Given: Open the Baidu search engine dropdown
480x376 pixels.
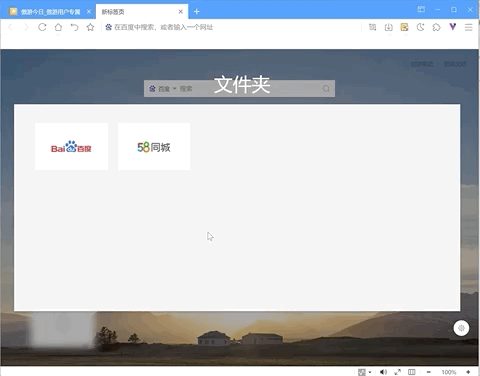Looking at the screenshot, I should tap(162, 89).
